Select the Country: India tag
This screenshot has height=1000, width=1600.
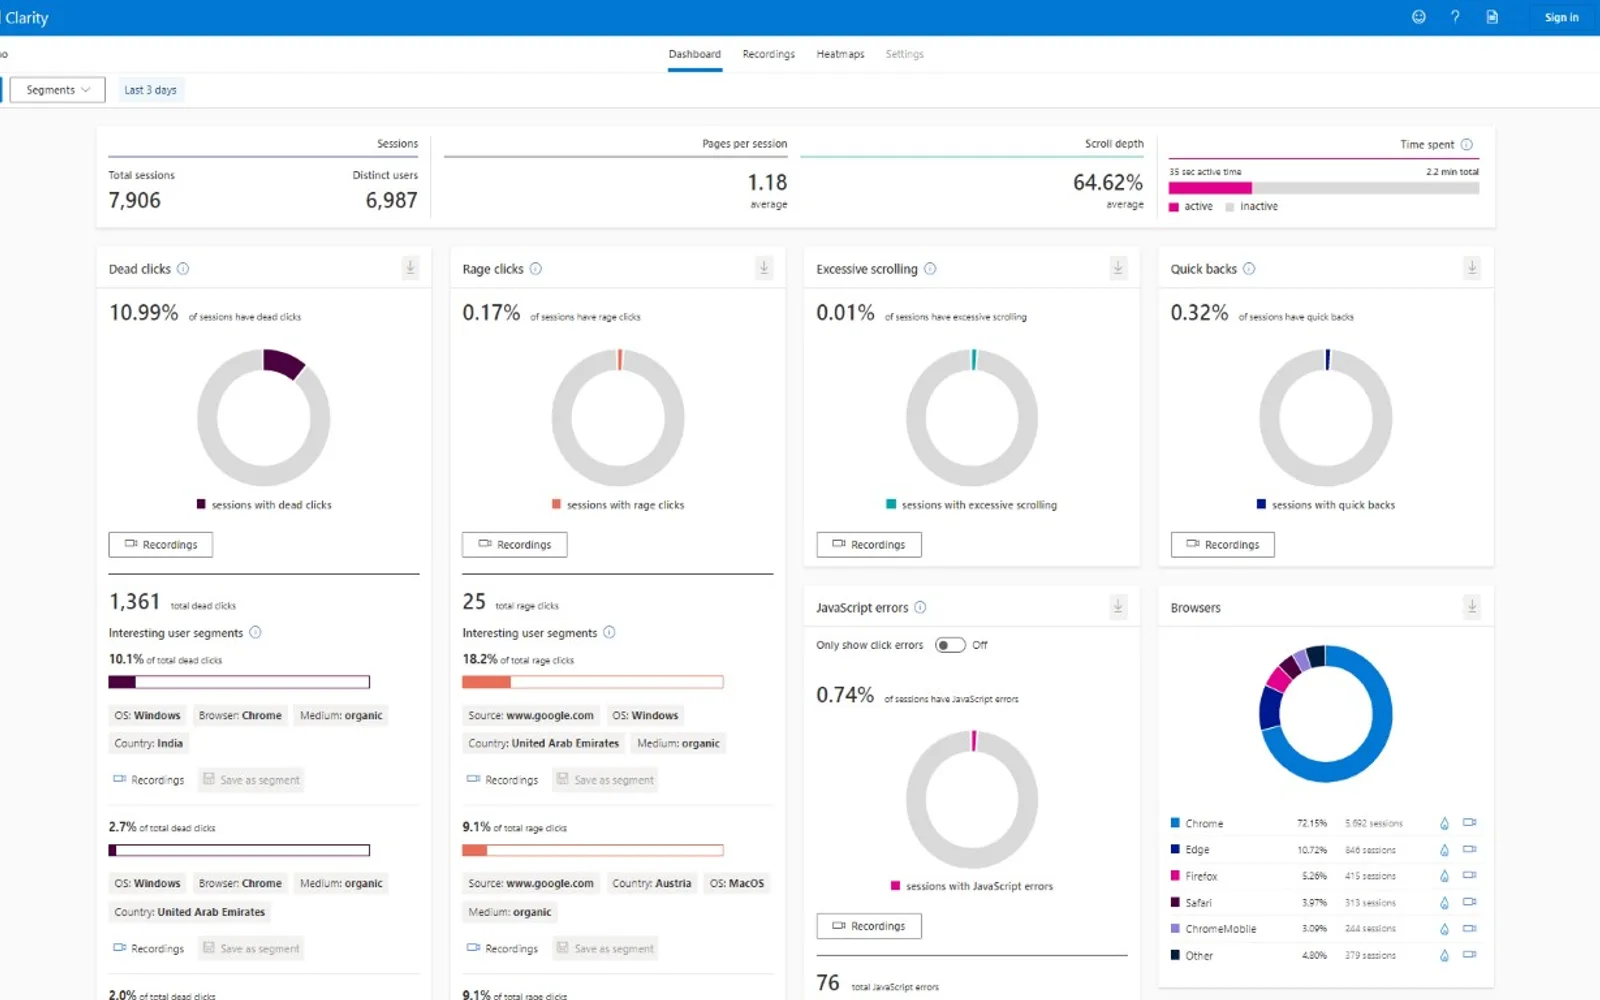tap(149, 743)
